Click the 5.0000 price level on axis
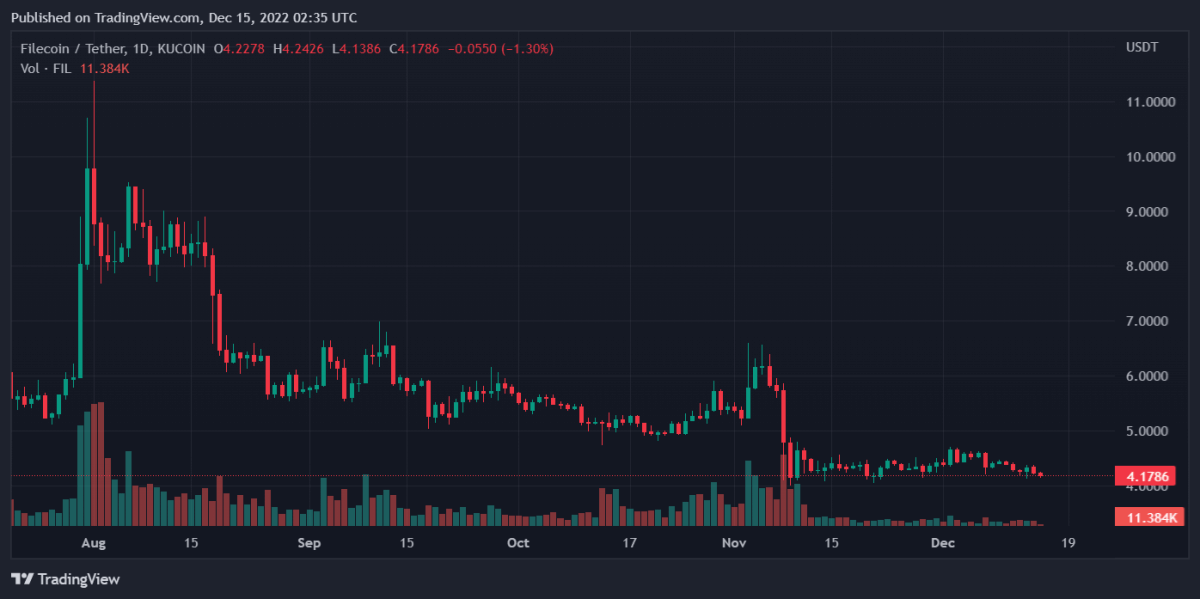Screen dimensions: 1200x599 [1149, 431]
